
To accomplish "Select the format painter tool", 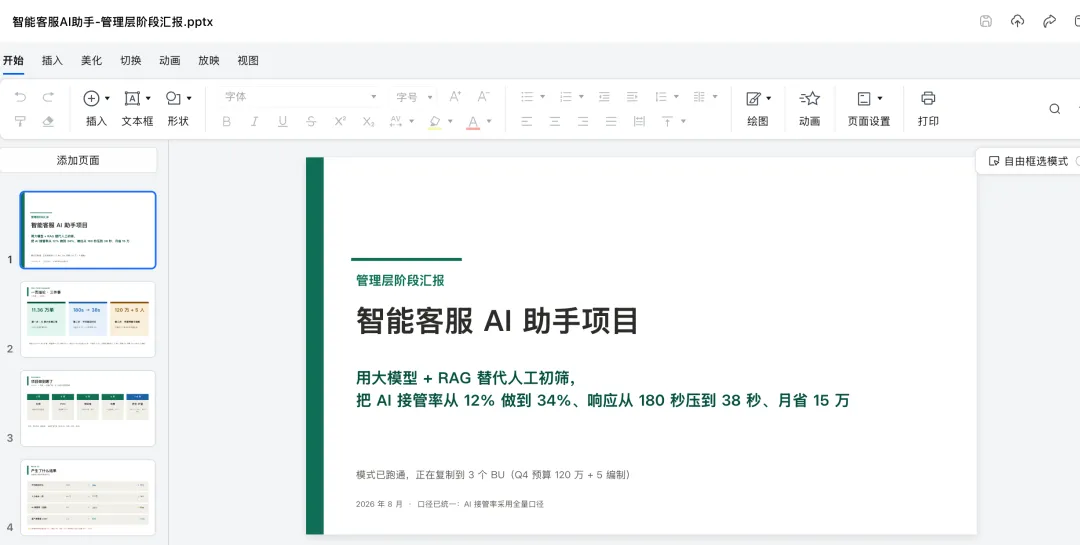I will pos(20,121).
